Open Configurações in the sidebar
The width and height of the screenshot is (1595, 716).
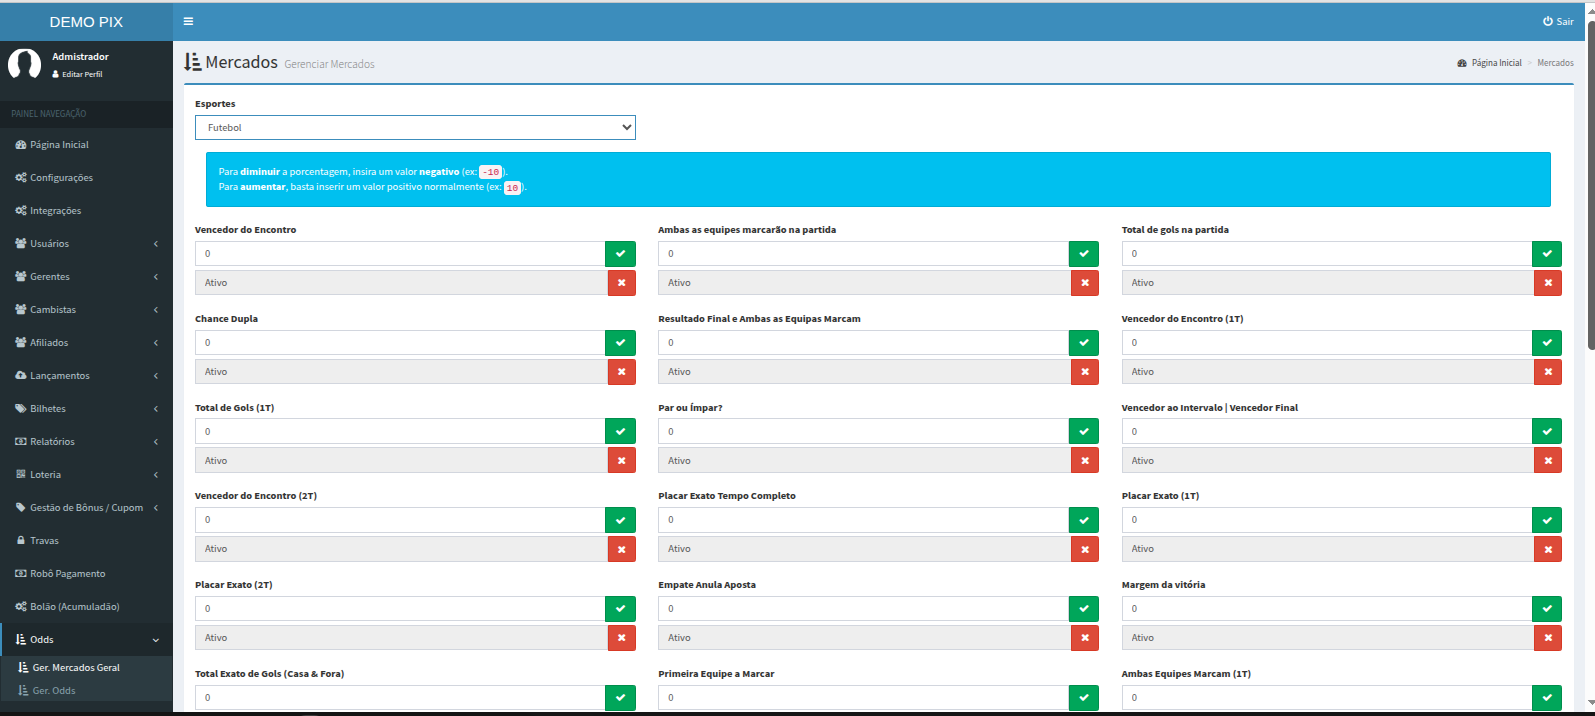(x=61, y=178)
